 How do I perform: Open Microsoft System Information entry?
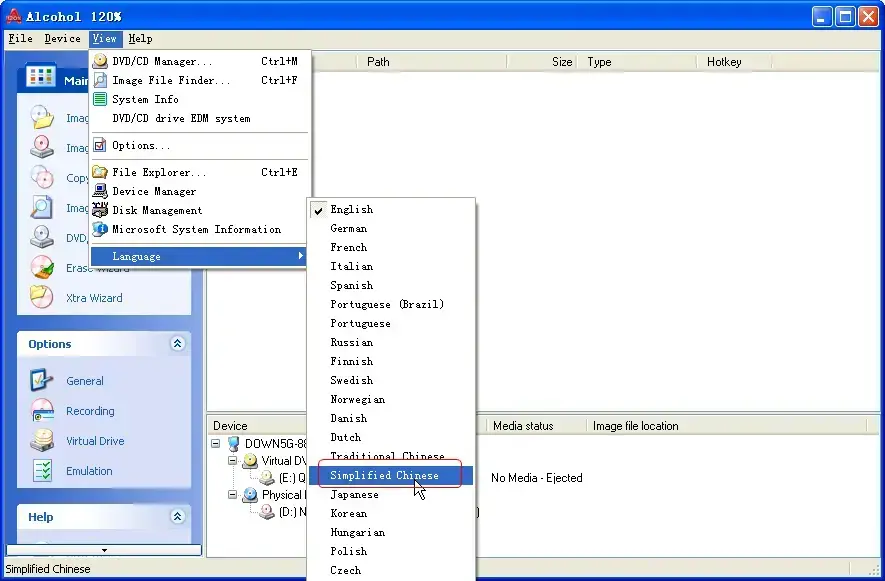click(200, 229)
